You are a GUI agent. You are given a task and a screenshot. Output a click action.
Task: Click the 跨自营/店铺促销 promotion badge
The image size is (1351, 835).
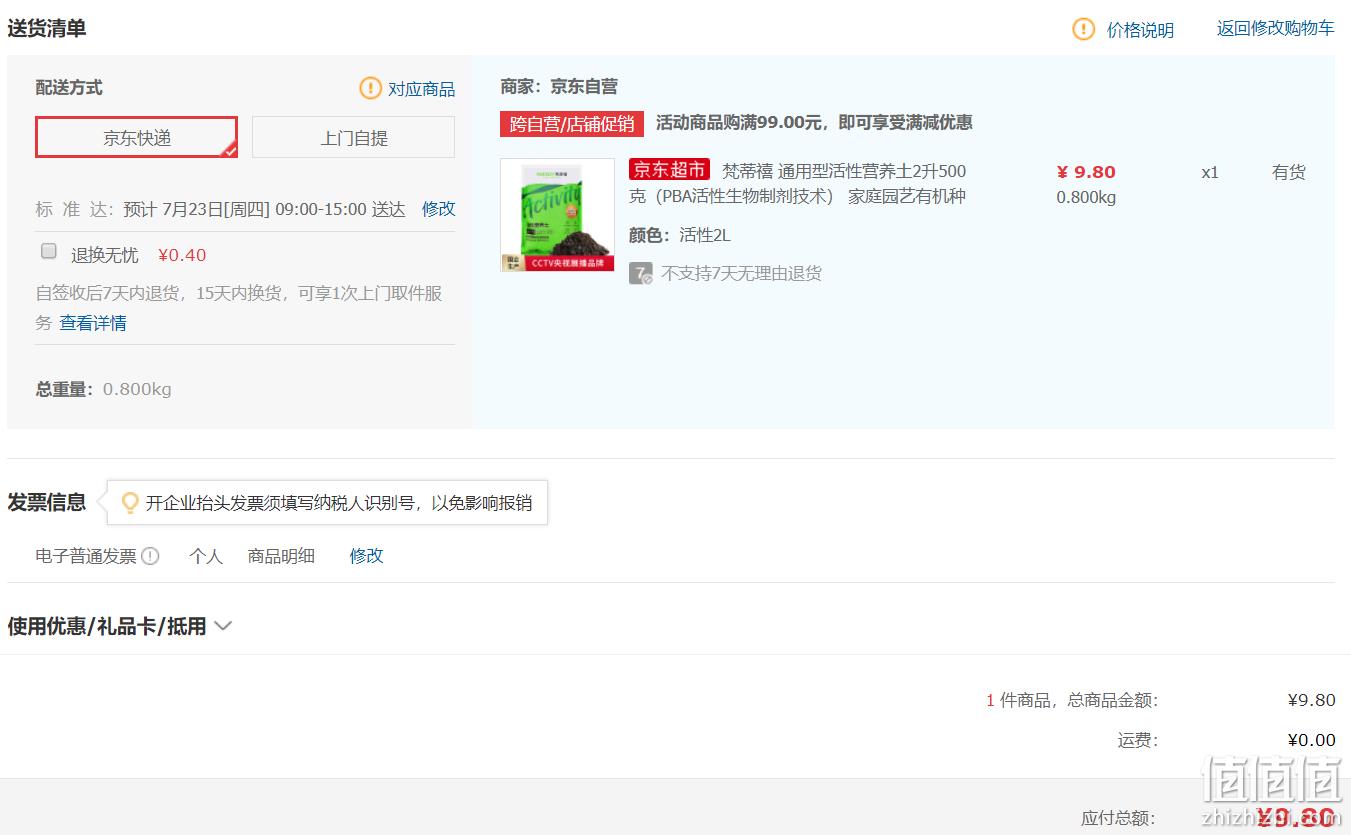click(x=572, y=123)
